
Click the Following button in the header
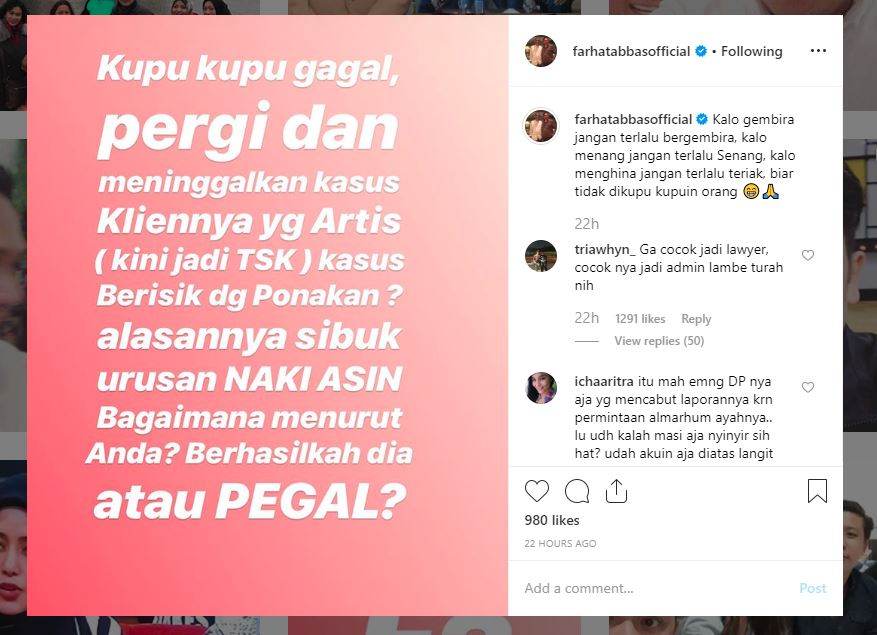coord(751,51)
